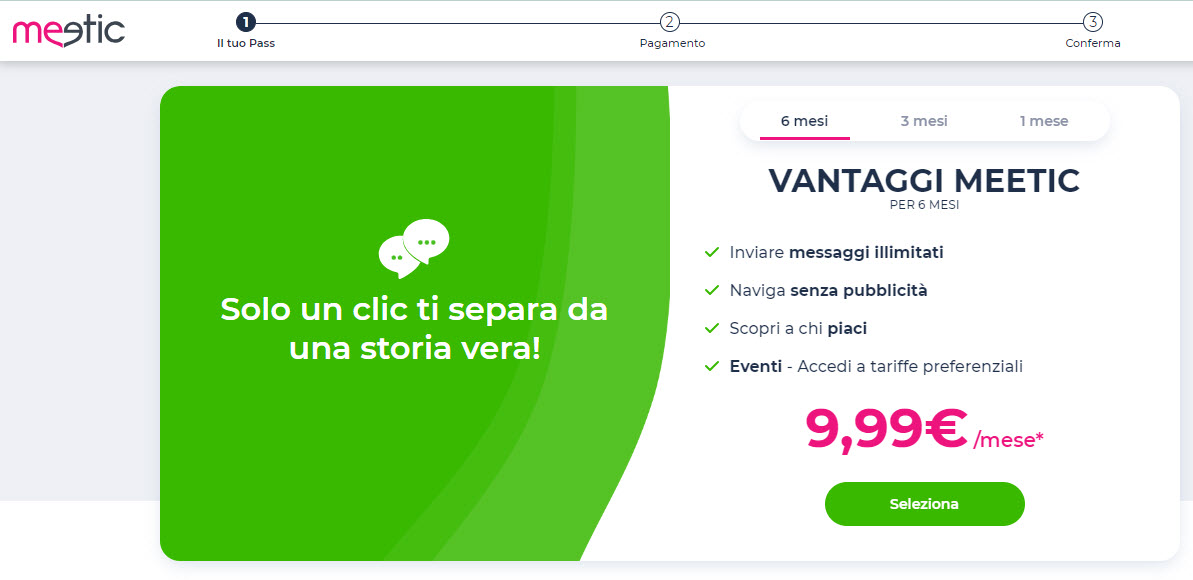The height and width of the screenshot is (580, 1193).
Task: Click the 9,99€ price text
Action: 886,429
